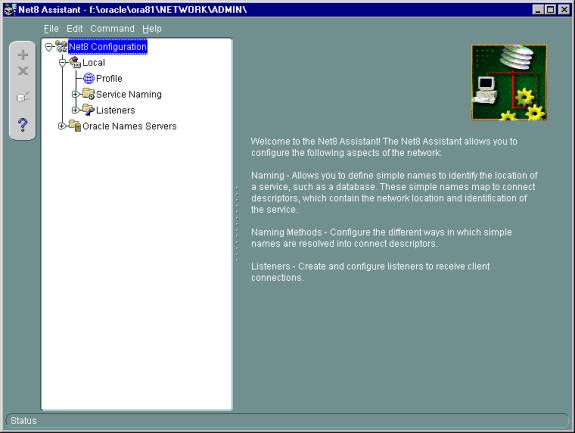The image size is (575, 433).
Task: Expand the Oracle Names Servers node
Action: pyautogui.click(x=62, y=126)
